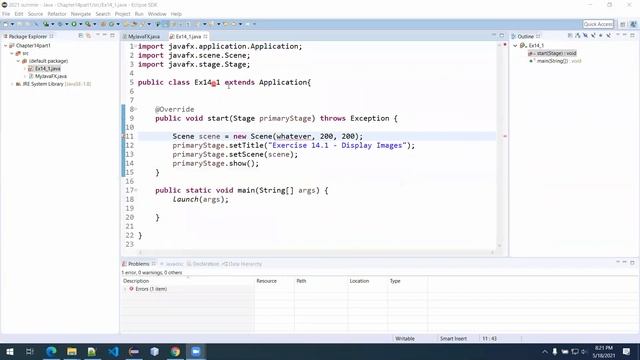
Task: Open the Run dropdown arrow
Action: [80, 24]
